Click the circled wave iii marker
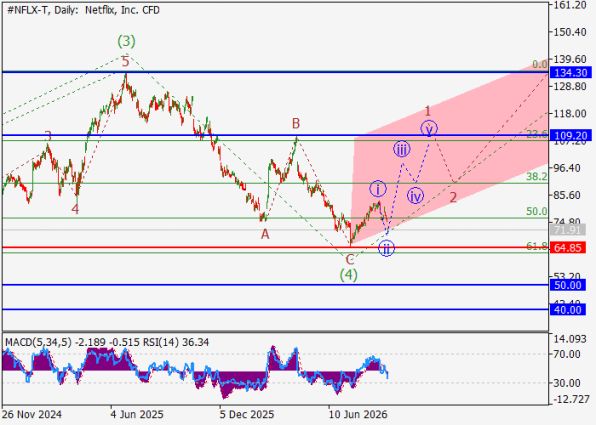This screenshot has height=425, width=596. point(402,149)
